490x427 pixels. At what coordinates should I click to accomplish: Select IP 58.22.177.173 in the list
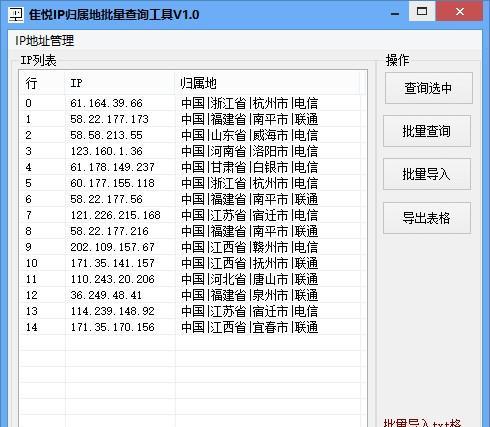109,119
